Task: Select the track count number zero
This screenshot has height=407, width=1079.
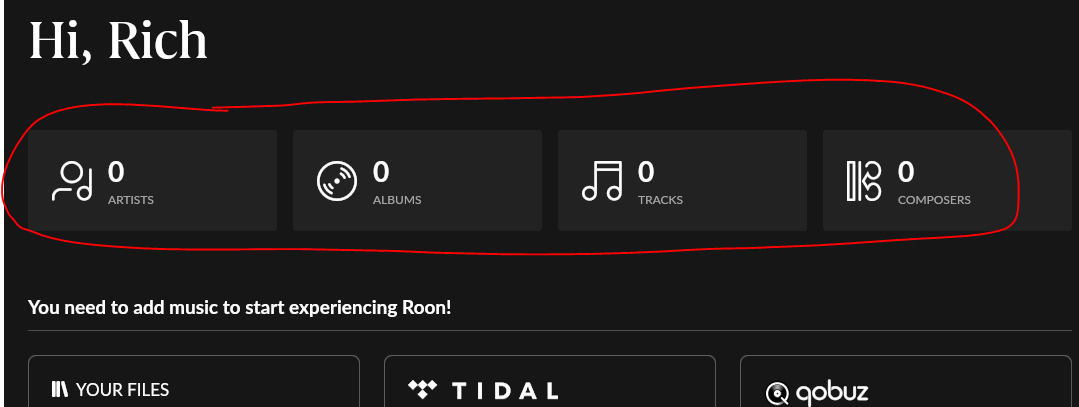Action: click(646, 171)
